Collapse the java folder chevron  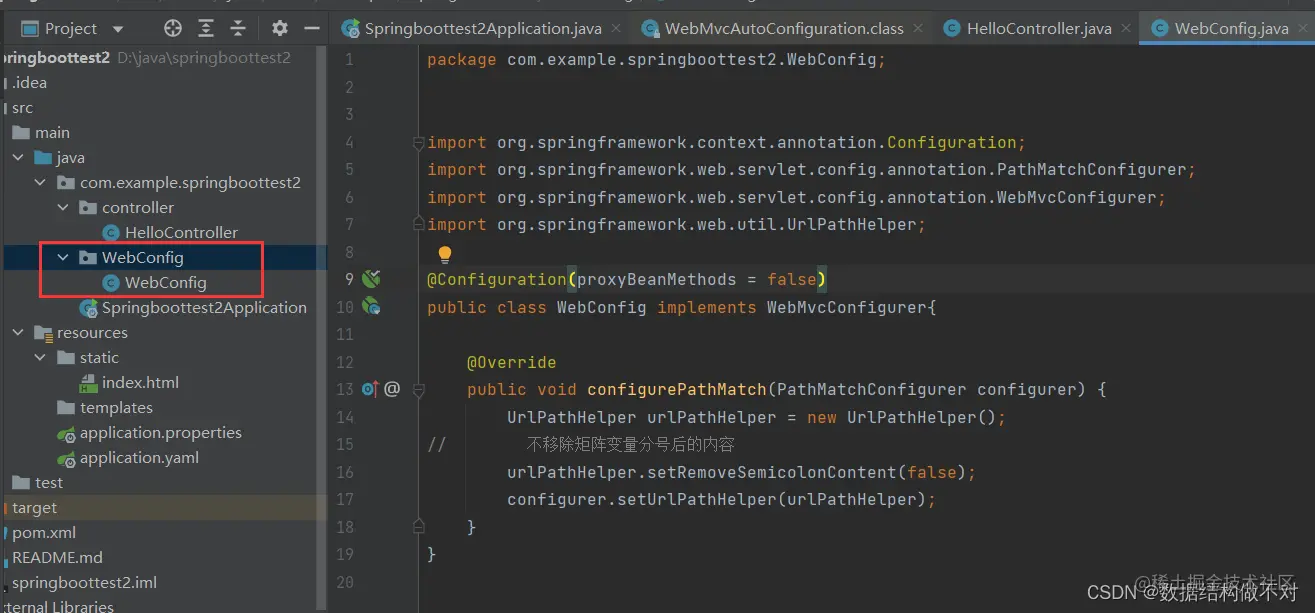click(18, 158)
